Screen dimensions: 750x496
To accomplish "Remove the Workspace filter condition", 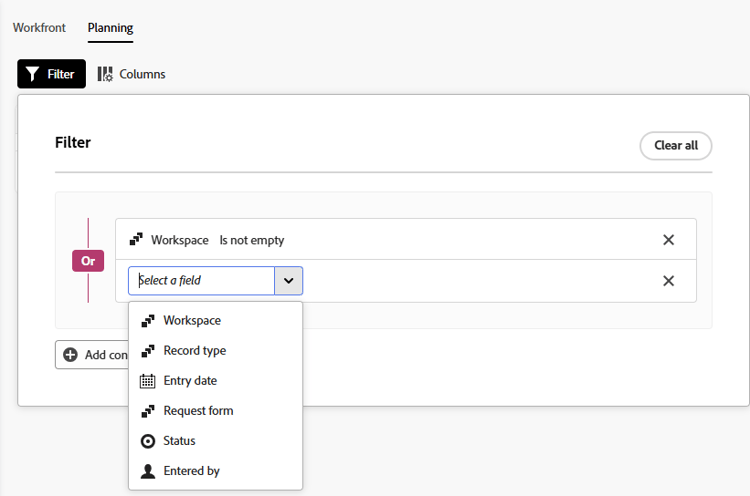I will (669, 240).
